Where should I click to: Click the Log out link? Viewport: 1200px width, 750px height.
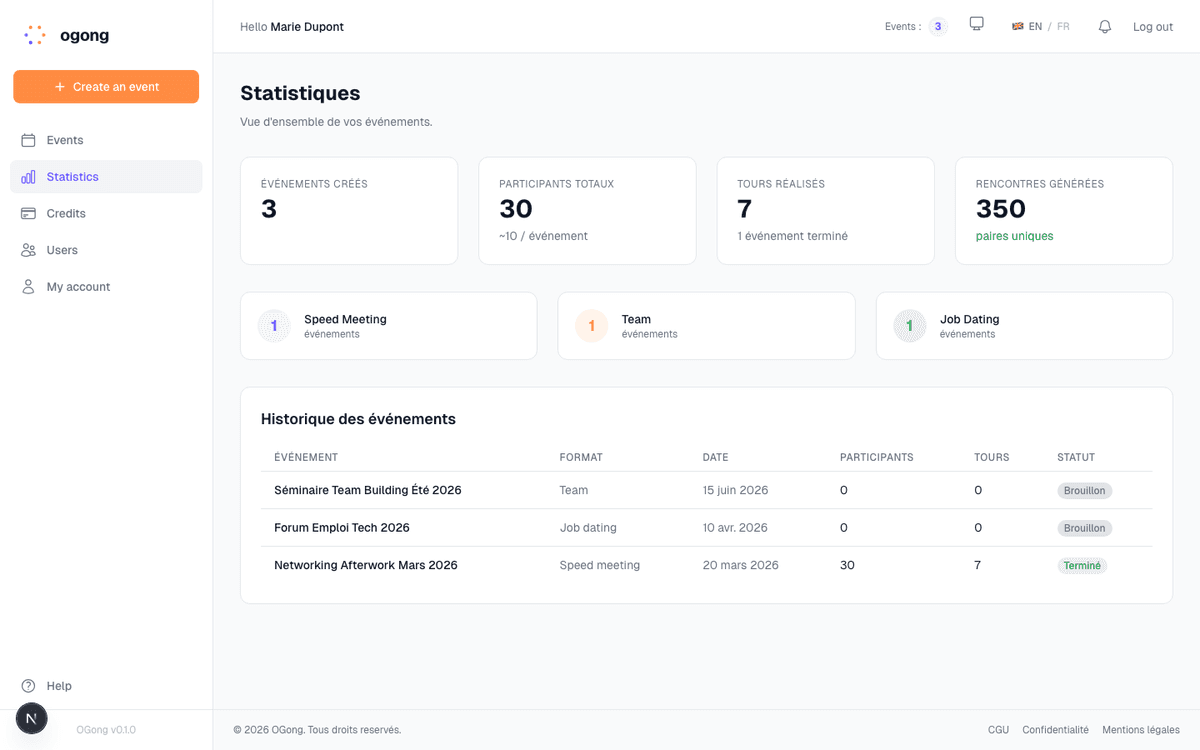(x=1152, y=27)
